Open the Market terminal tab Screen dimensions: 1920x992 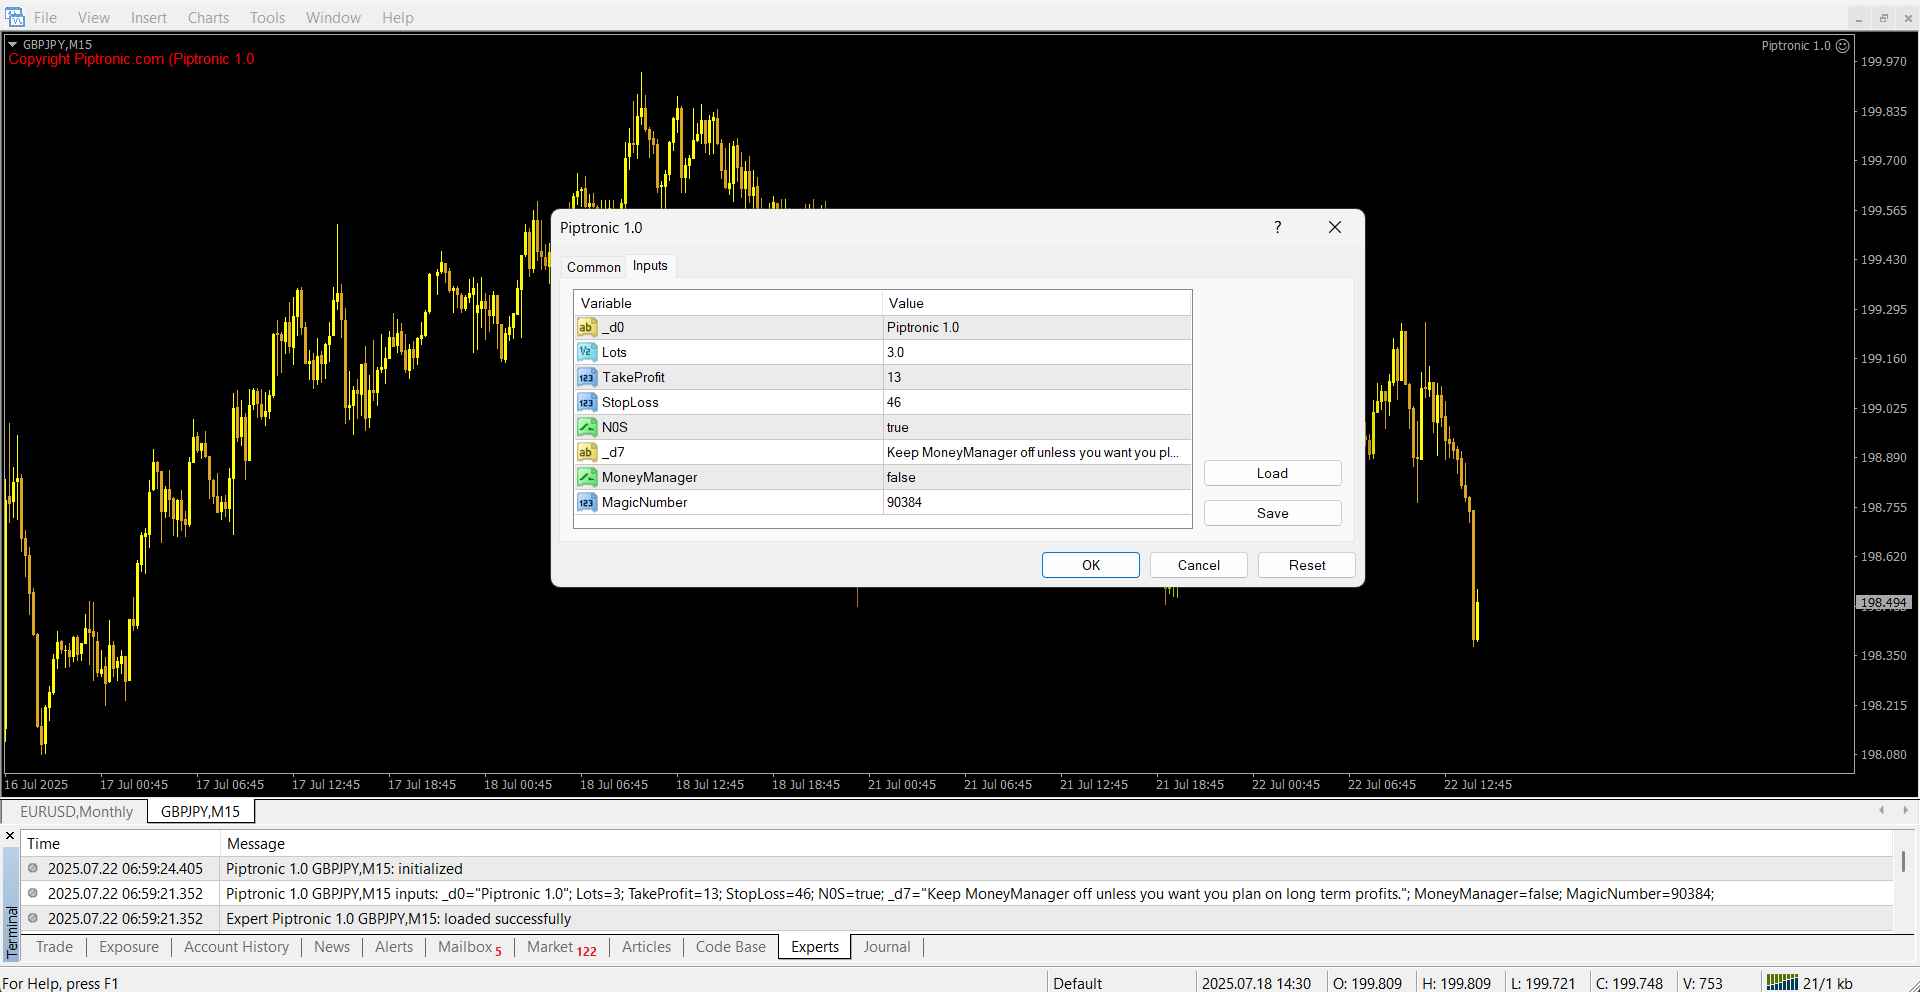point(561,947)
